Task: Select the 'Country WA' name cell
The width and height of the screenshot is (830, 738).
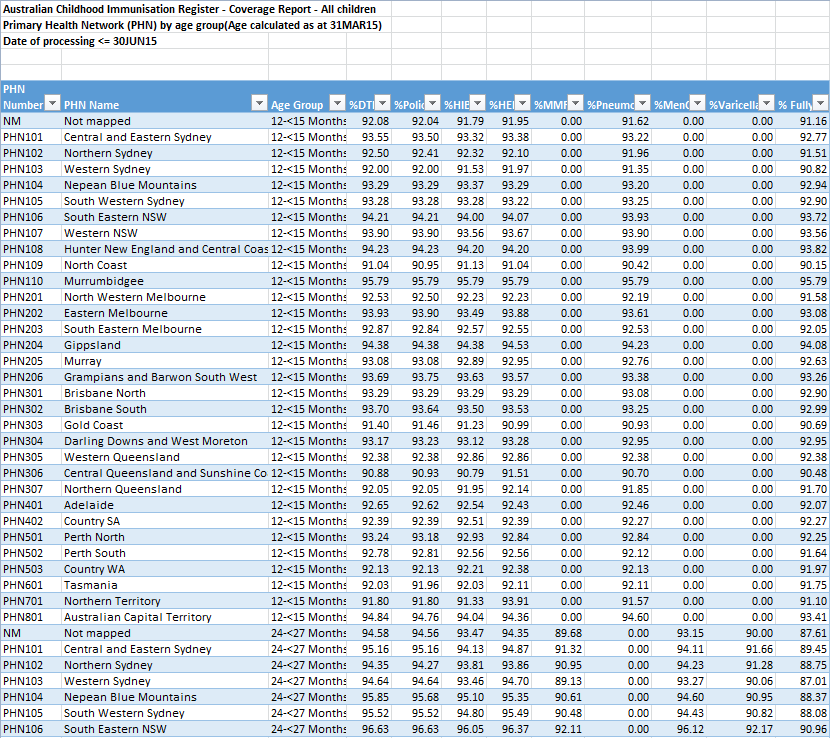Action: tap(165, 569)
